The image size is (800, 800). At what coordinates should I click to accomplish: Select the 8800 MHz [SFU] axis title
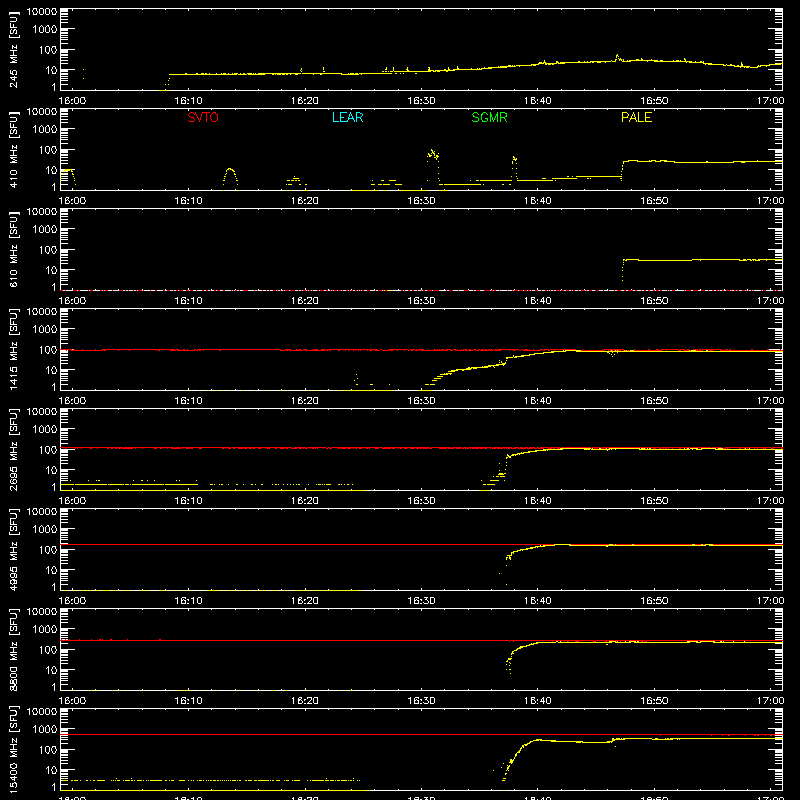click(x=14, y=649)
